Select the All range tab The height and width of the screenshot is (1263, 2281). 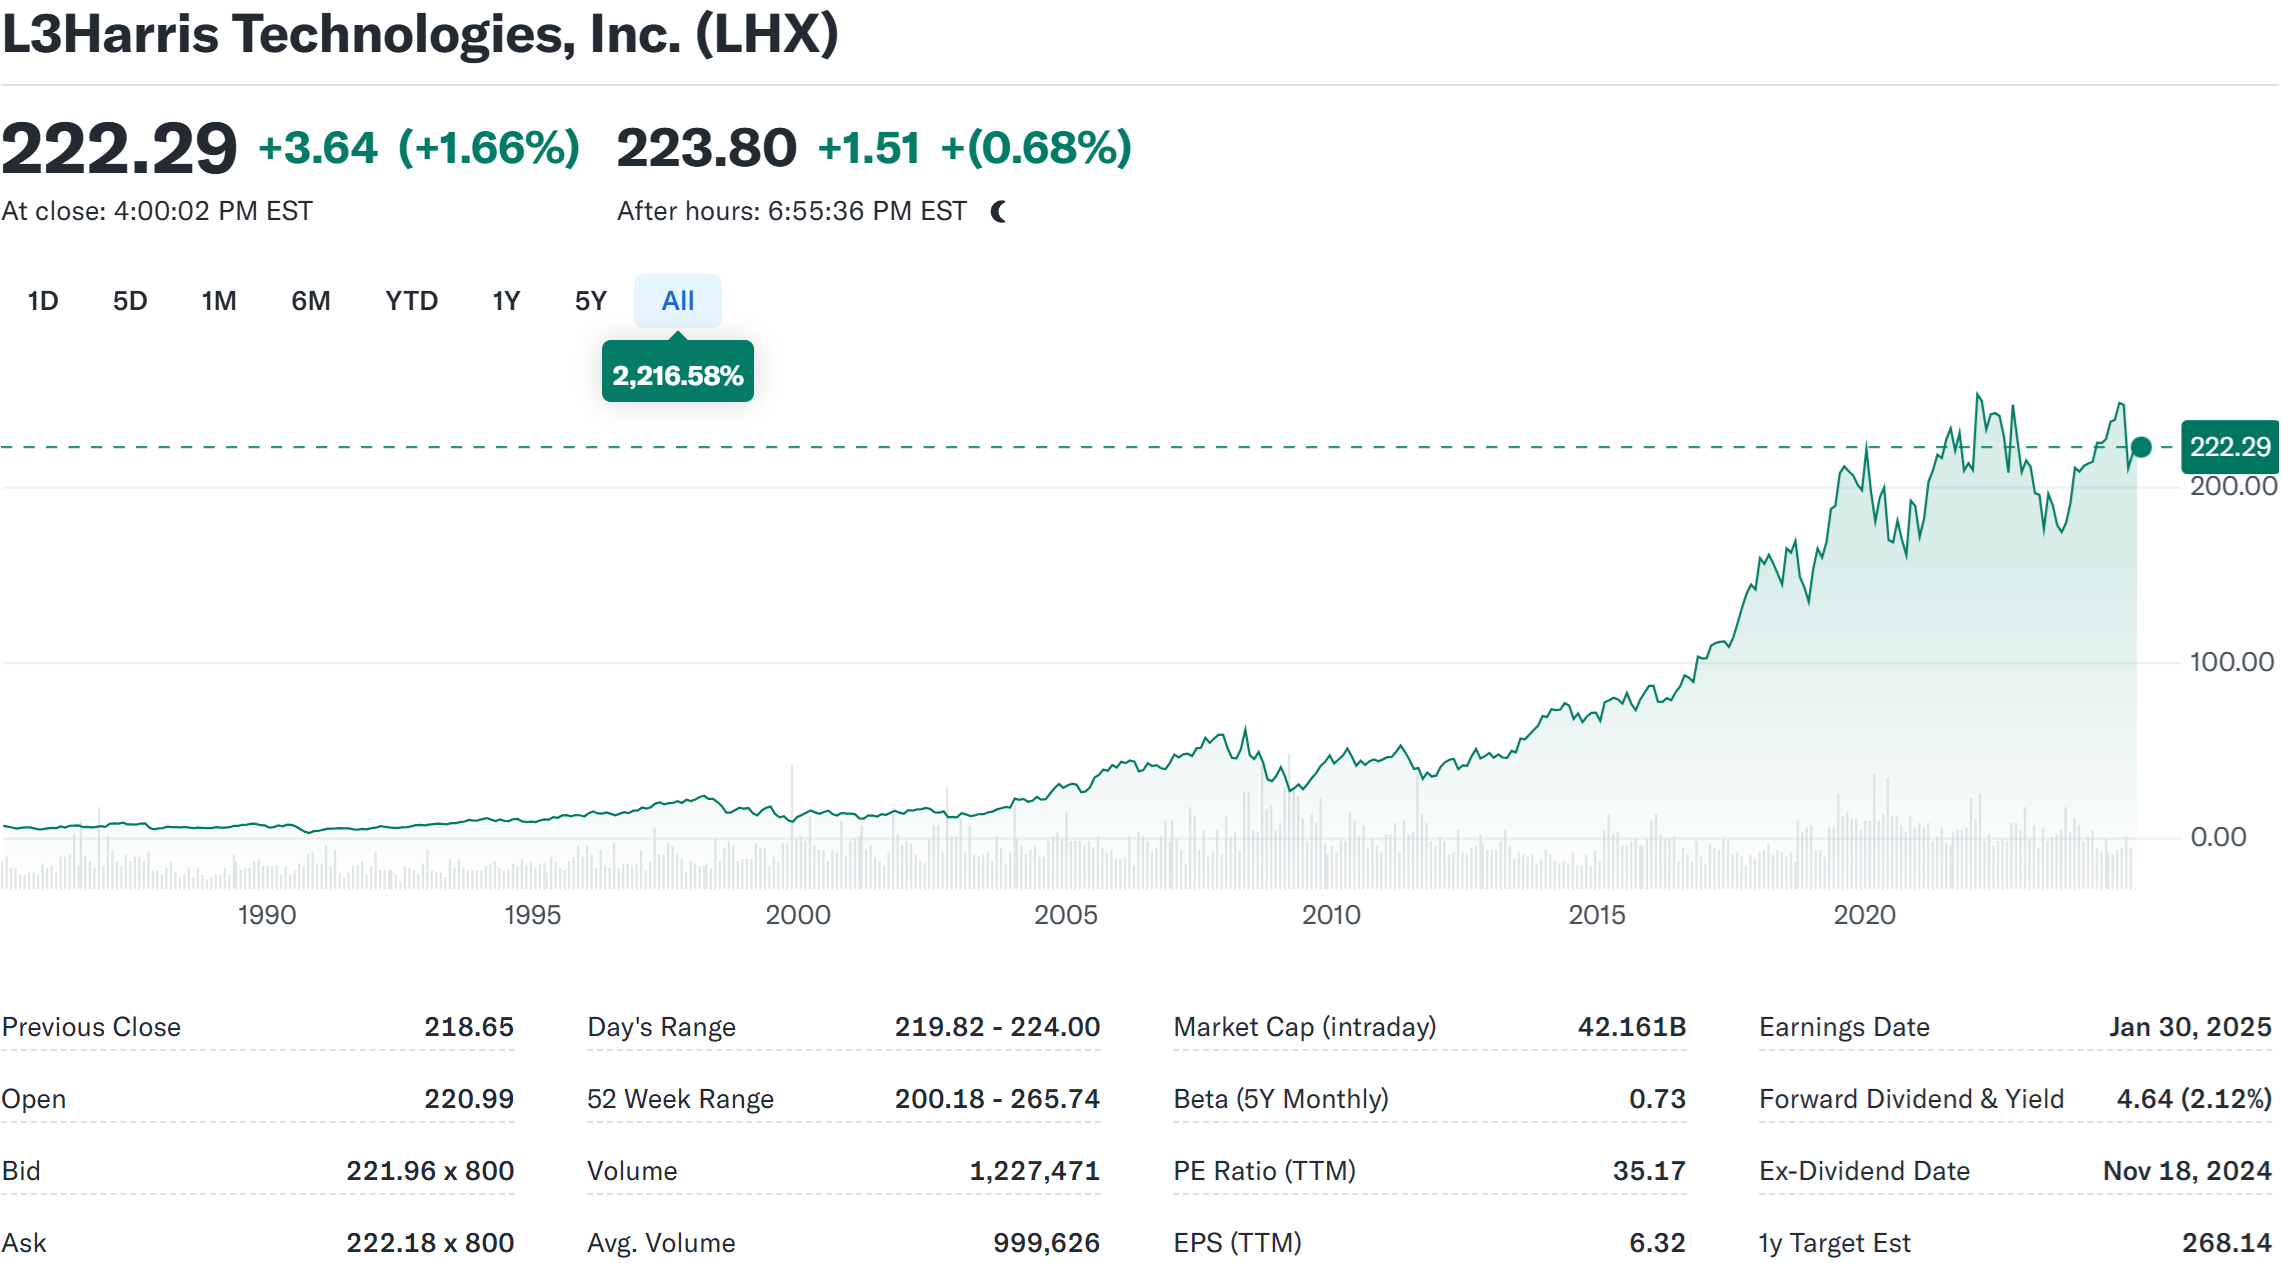click(x=678, y=301)
